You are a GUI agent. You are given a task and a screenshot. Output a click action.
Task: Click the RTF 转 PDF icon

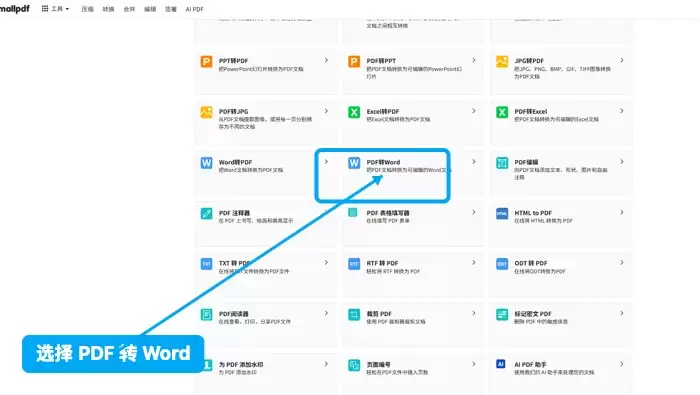(x=354, y=264)
